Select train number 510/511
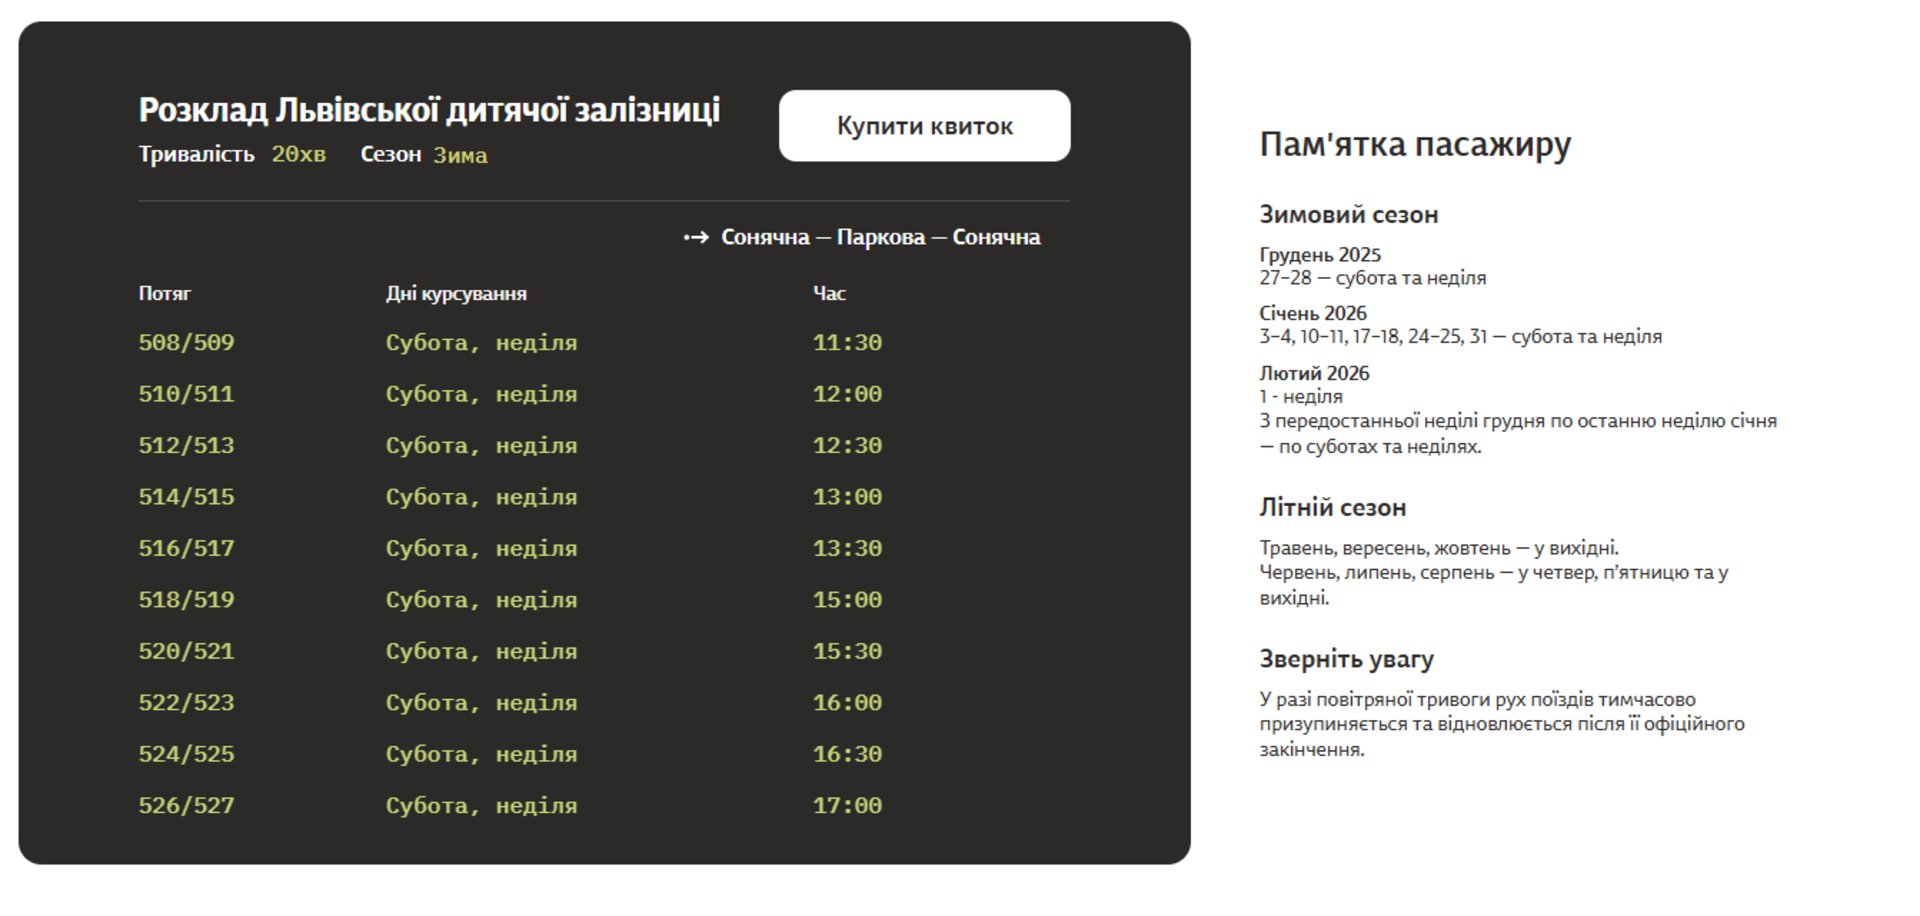This screenshot has width=1920, height=916. (186, 395)
